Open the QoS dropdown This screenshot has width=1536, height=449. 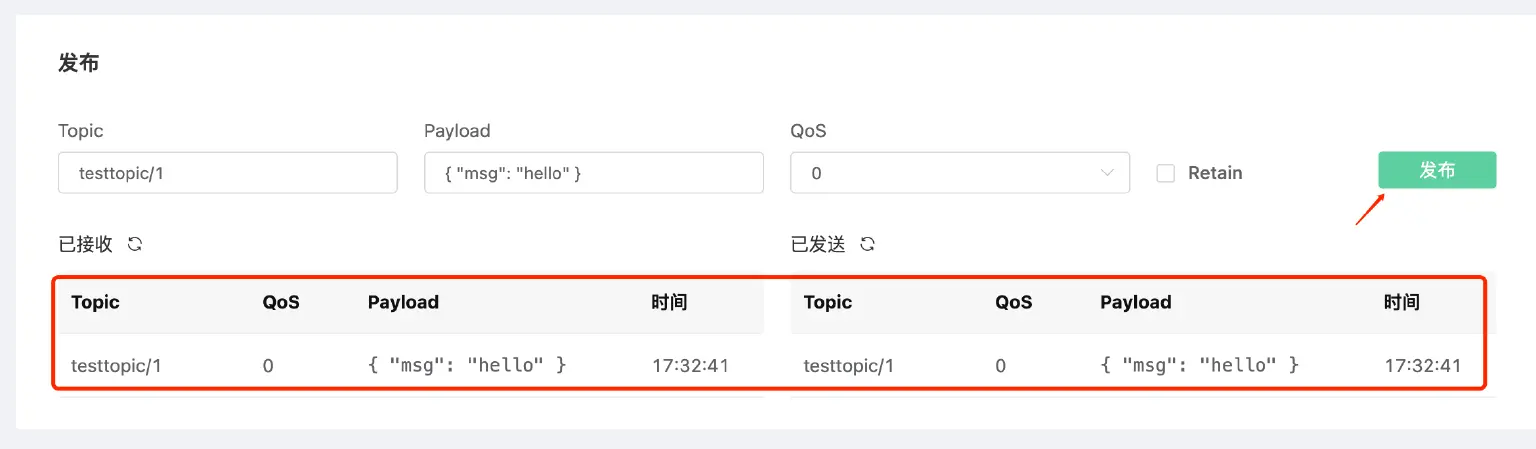click(x=960, y=173)
